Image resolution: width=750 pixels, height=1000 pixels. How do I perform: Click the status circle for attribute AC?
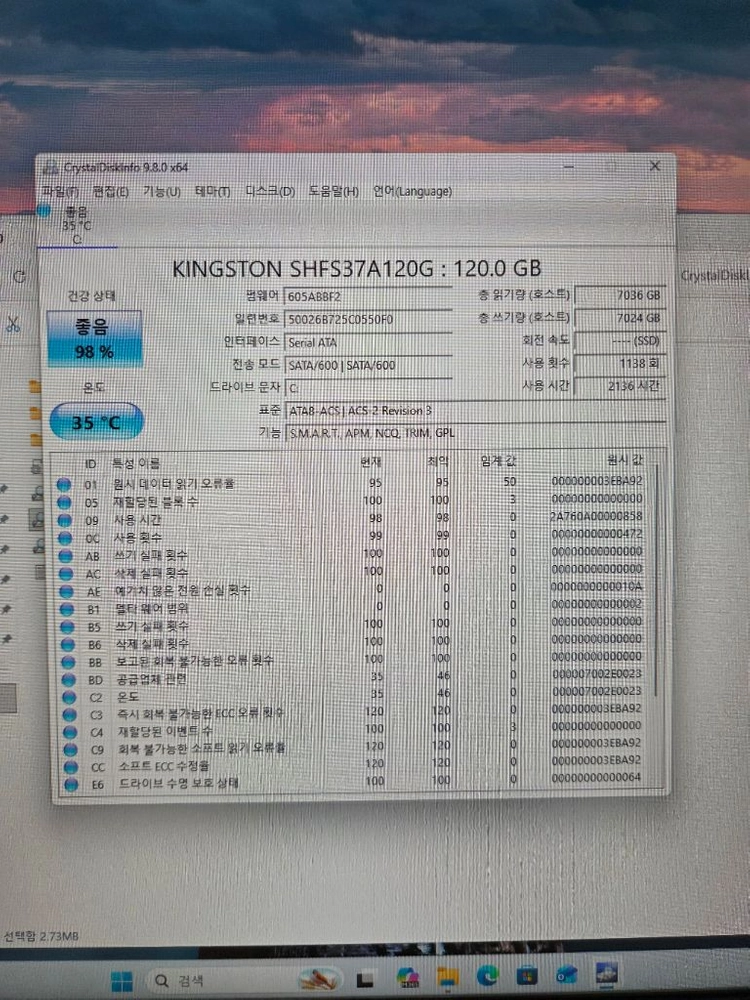coord(66,573)
